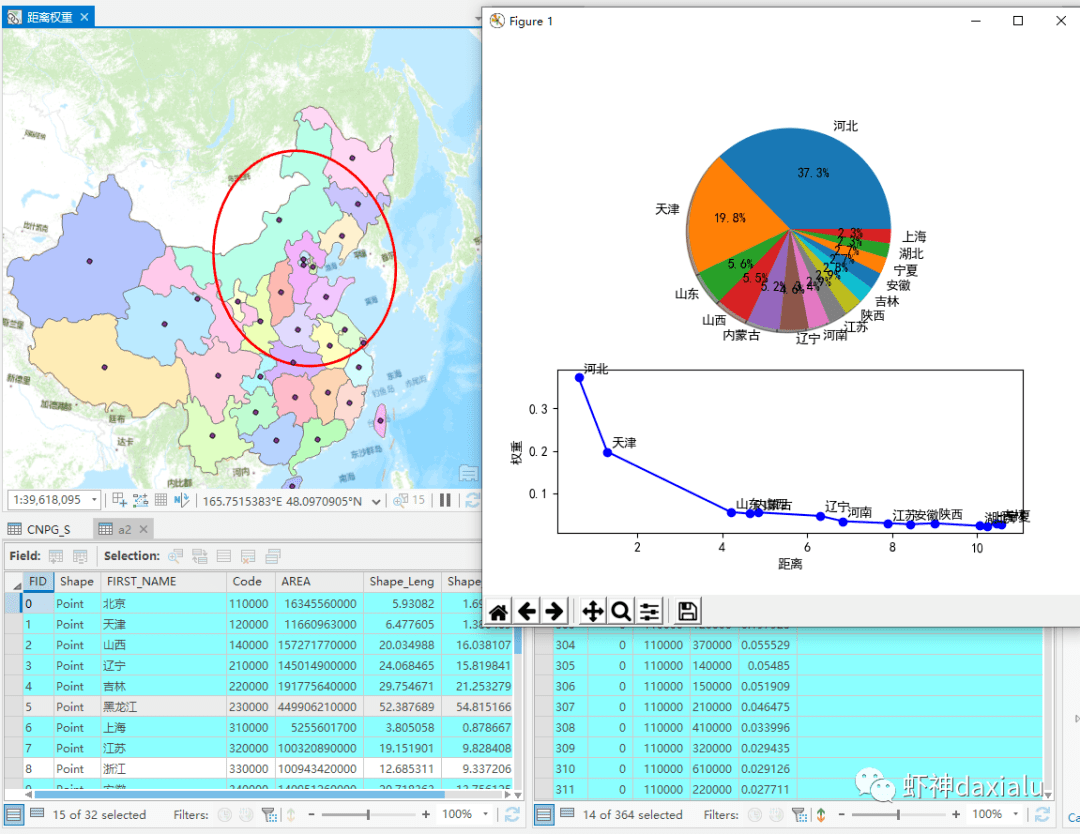
Task: Open Configure subplots in Figure 1
Action: [x=650, y=611]
